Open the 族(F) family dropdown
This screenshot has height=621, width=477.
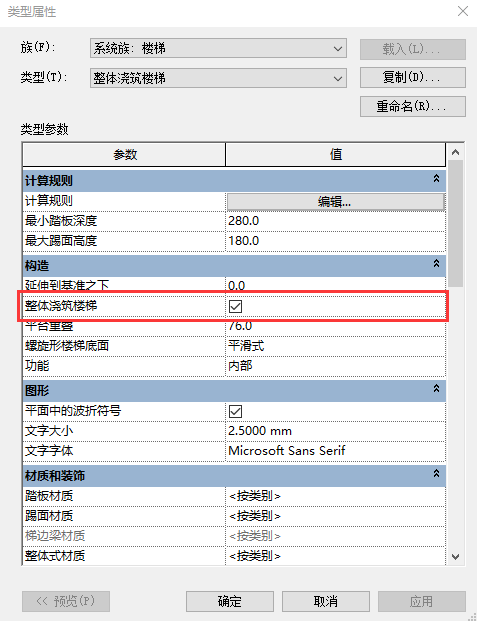[x=218, y=48]
